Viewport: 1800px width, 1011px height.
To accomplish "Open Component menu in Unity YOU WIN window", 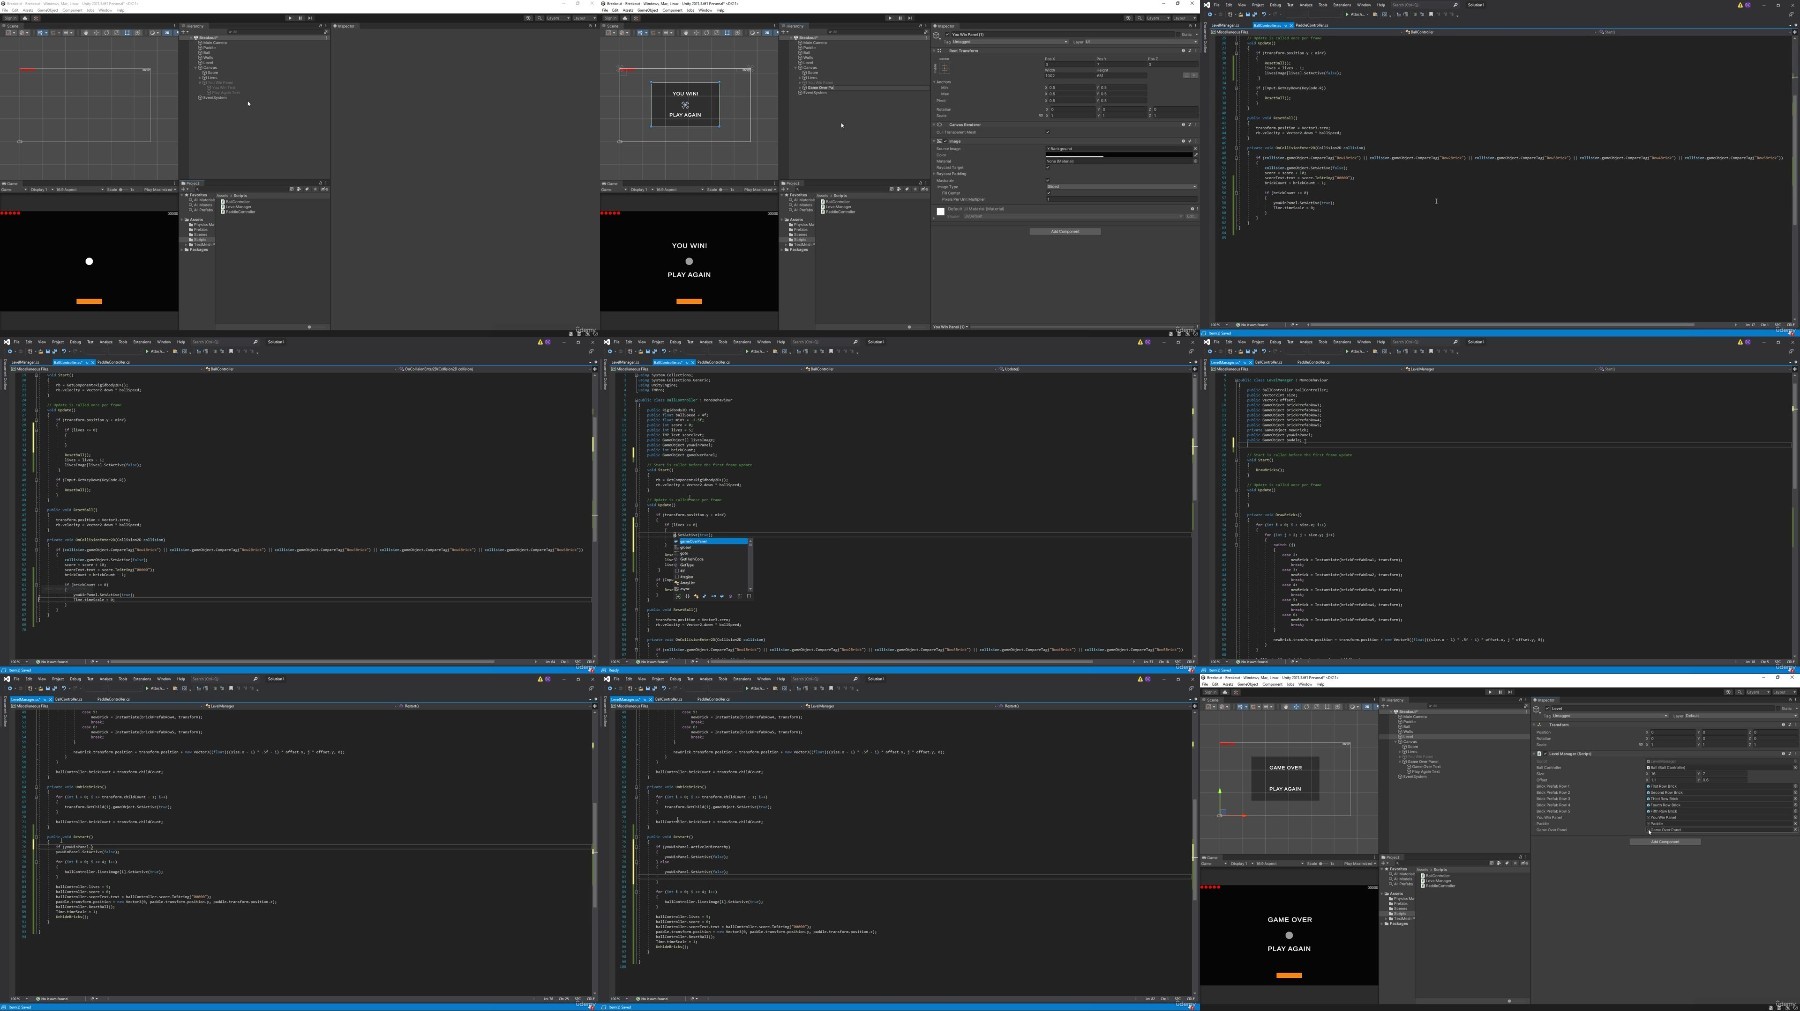I will click(672, 10).
